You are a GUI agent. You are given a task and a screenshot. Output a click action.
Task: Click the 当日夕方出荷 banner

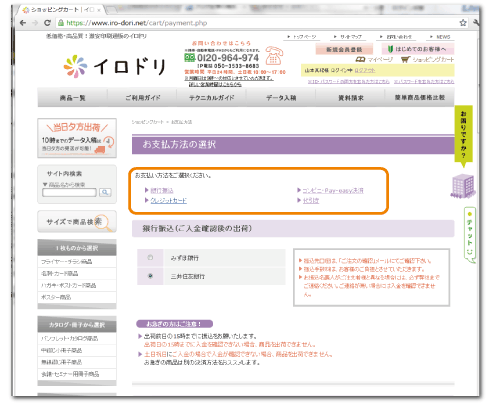pos(77,138)
